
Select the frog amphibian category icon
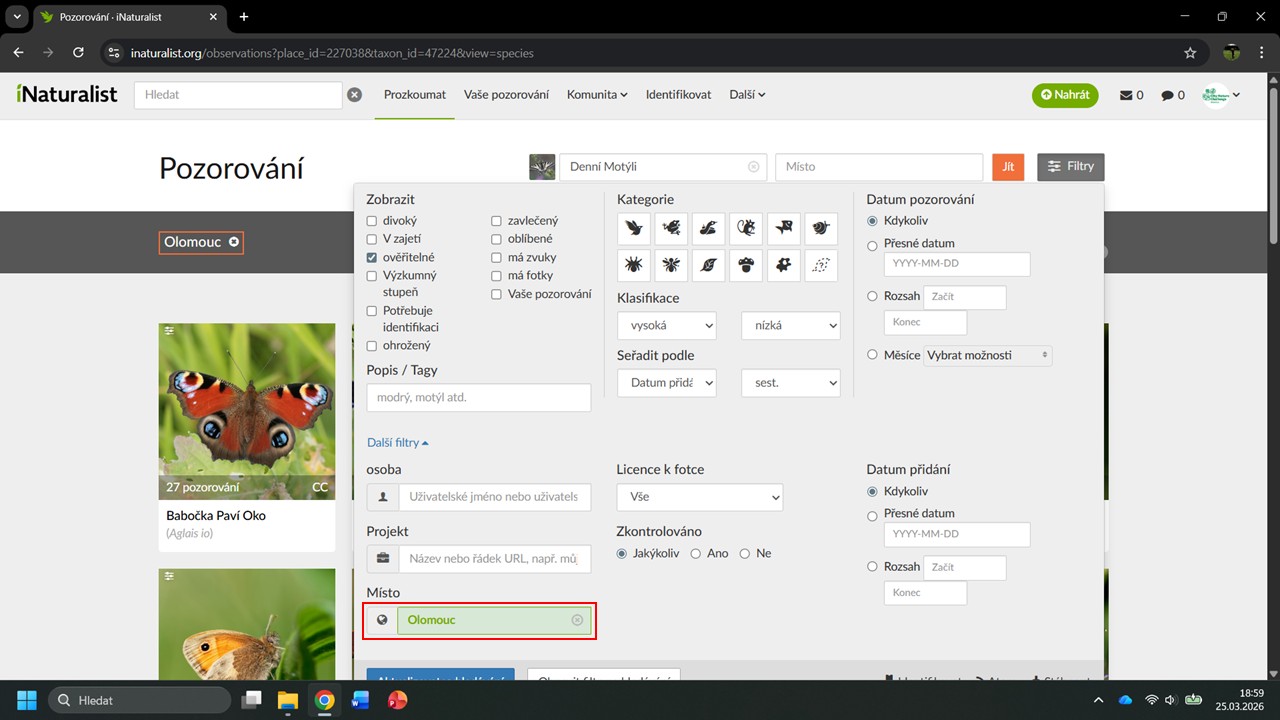[671, 229]
